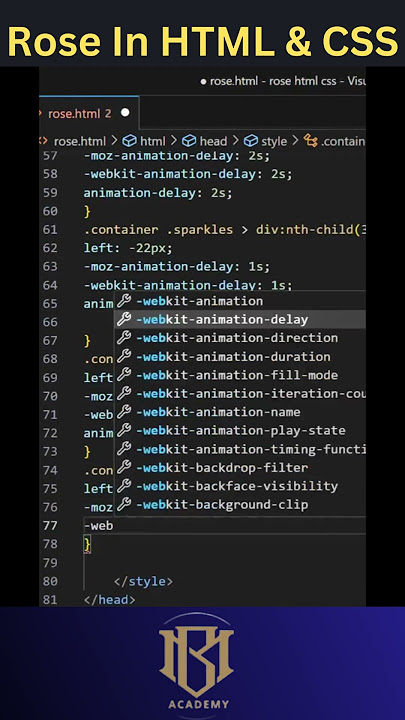Image resolution: width=405 pixels, height=720 pixels.
Task: Pick the -webkit-animation-play-state suggestion
Action: tap(240, 430)
